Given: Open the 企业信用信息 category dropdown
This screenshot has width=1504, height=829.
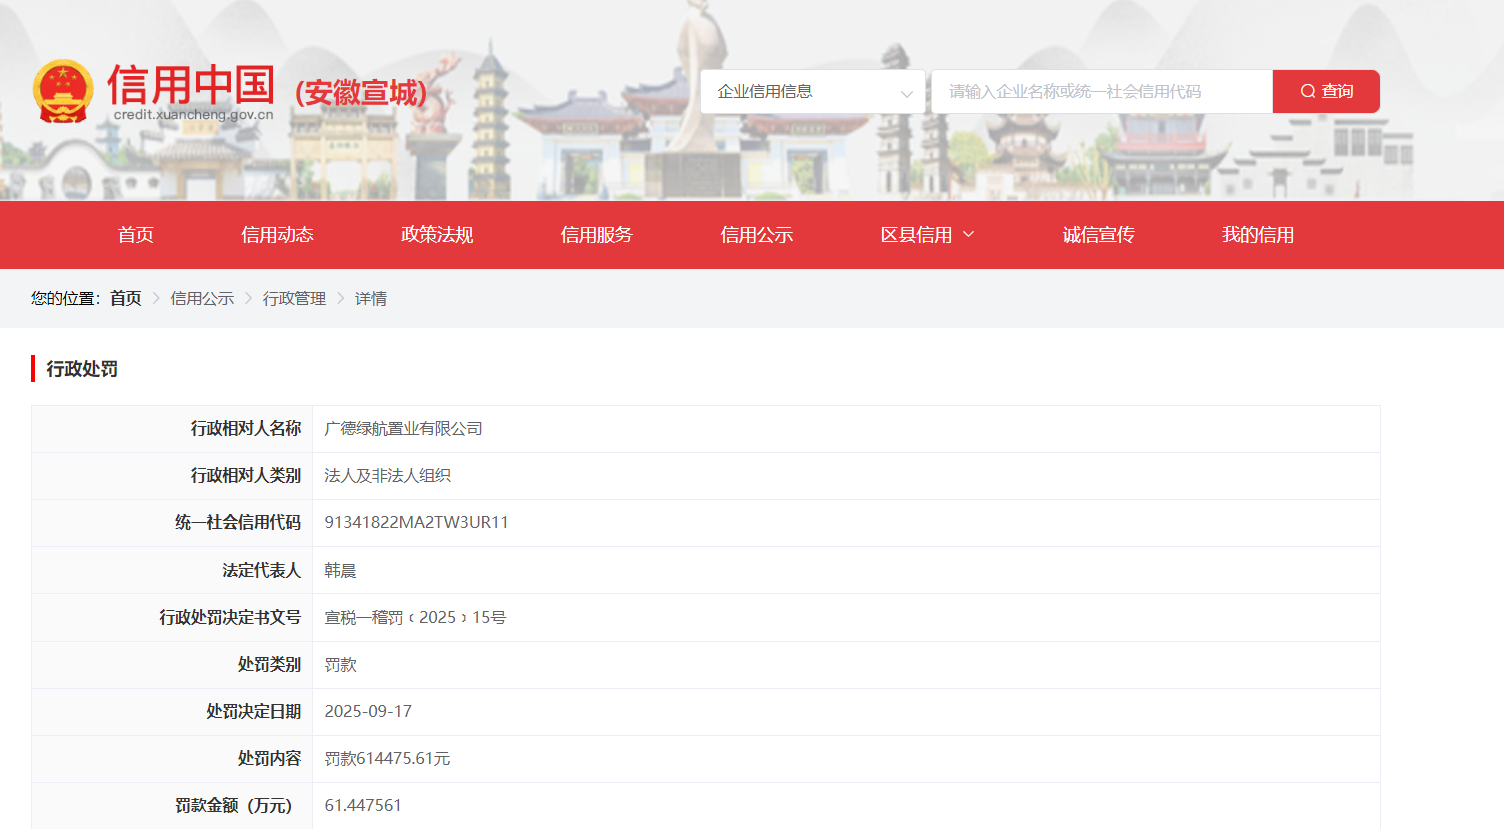Looking at the screenshot, I should [813, 92].
